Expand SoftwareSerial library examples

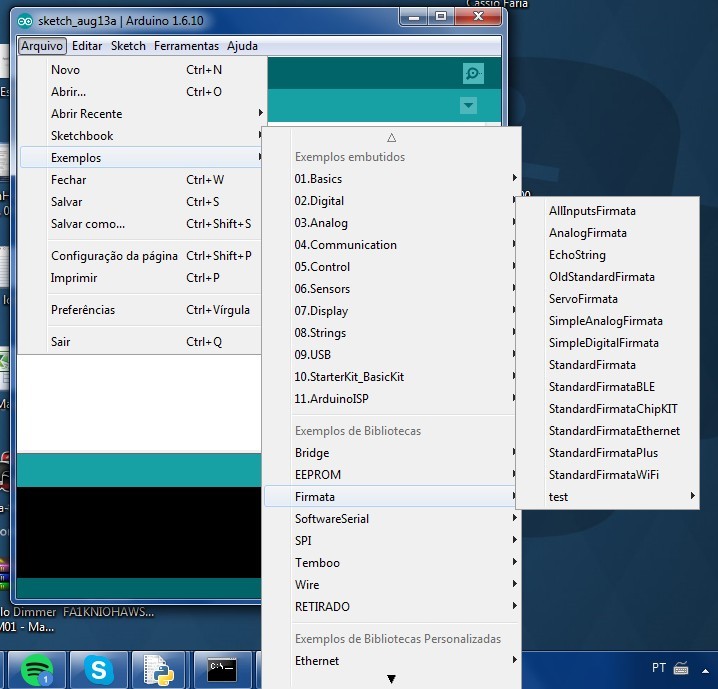pos(392,518)
